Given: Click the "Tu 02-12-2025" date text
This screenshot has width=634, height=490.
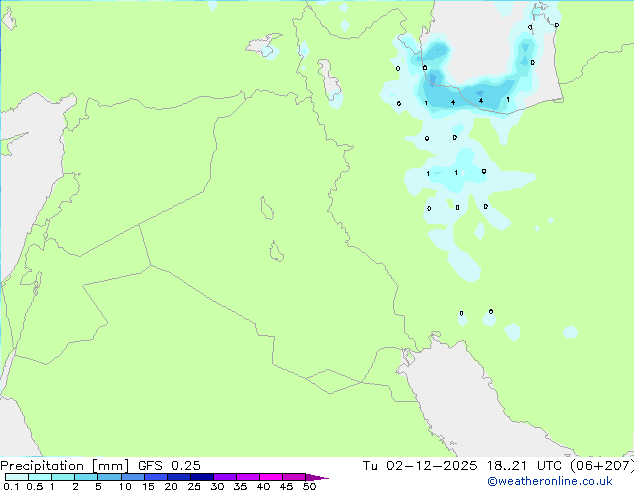Looking at the screenshot, I should coord(420,466).
